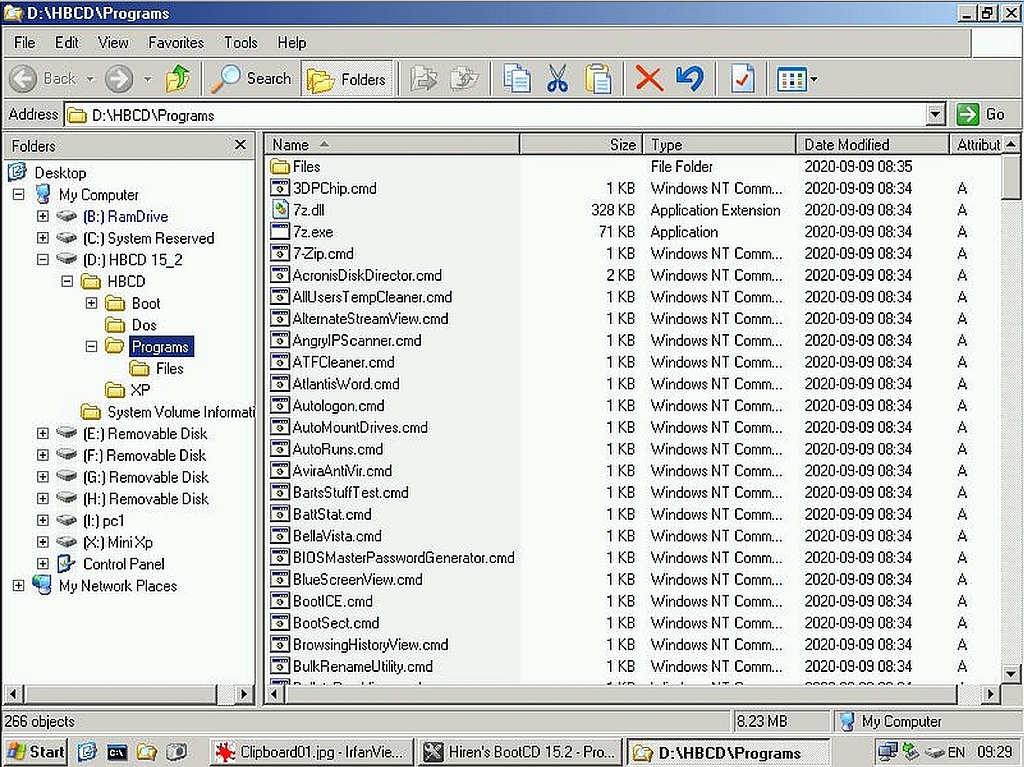Click the folder tree scroll right arrow
The image size is (1024, 767).
(x=244, y=694)
